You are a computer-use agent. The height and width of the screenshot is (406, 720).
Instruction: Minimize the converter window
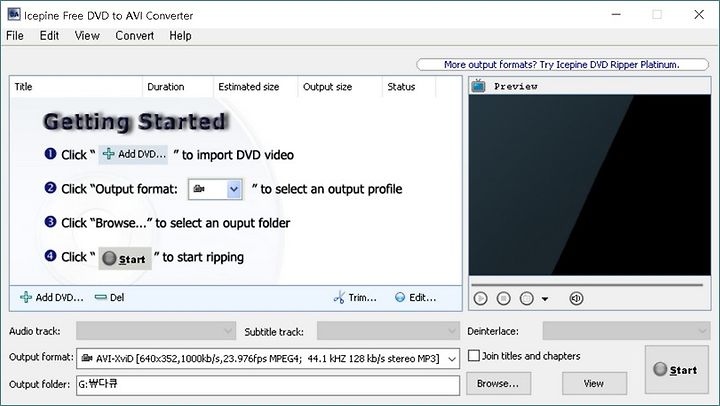point(616,15)
